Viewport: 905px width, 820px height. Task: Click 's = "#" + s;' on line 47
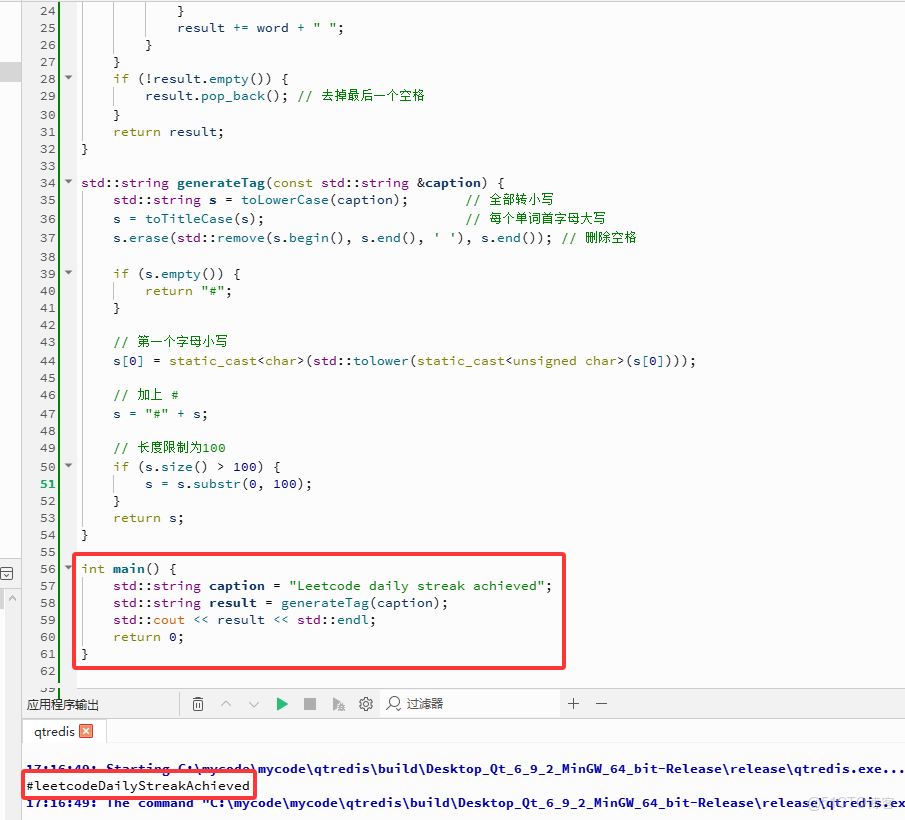coord(160,414)
